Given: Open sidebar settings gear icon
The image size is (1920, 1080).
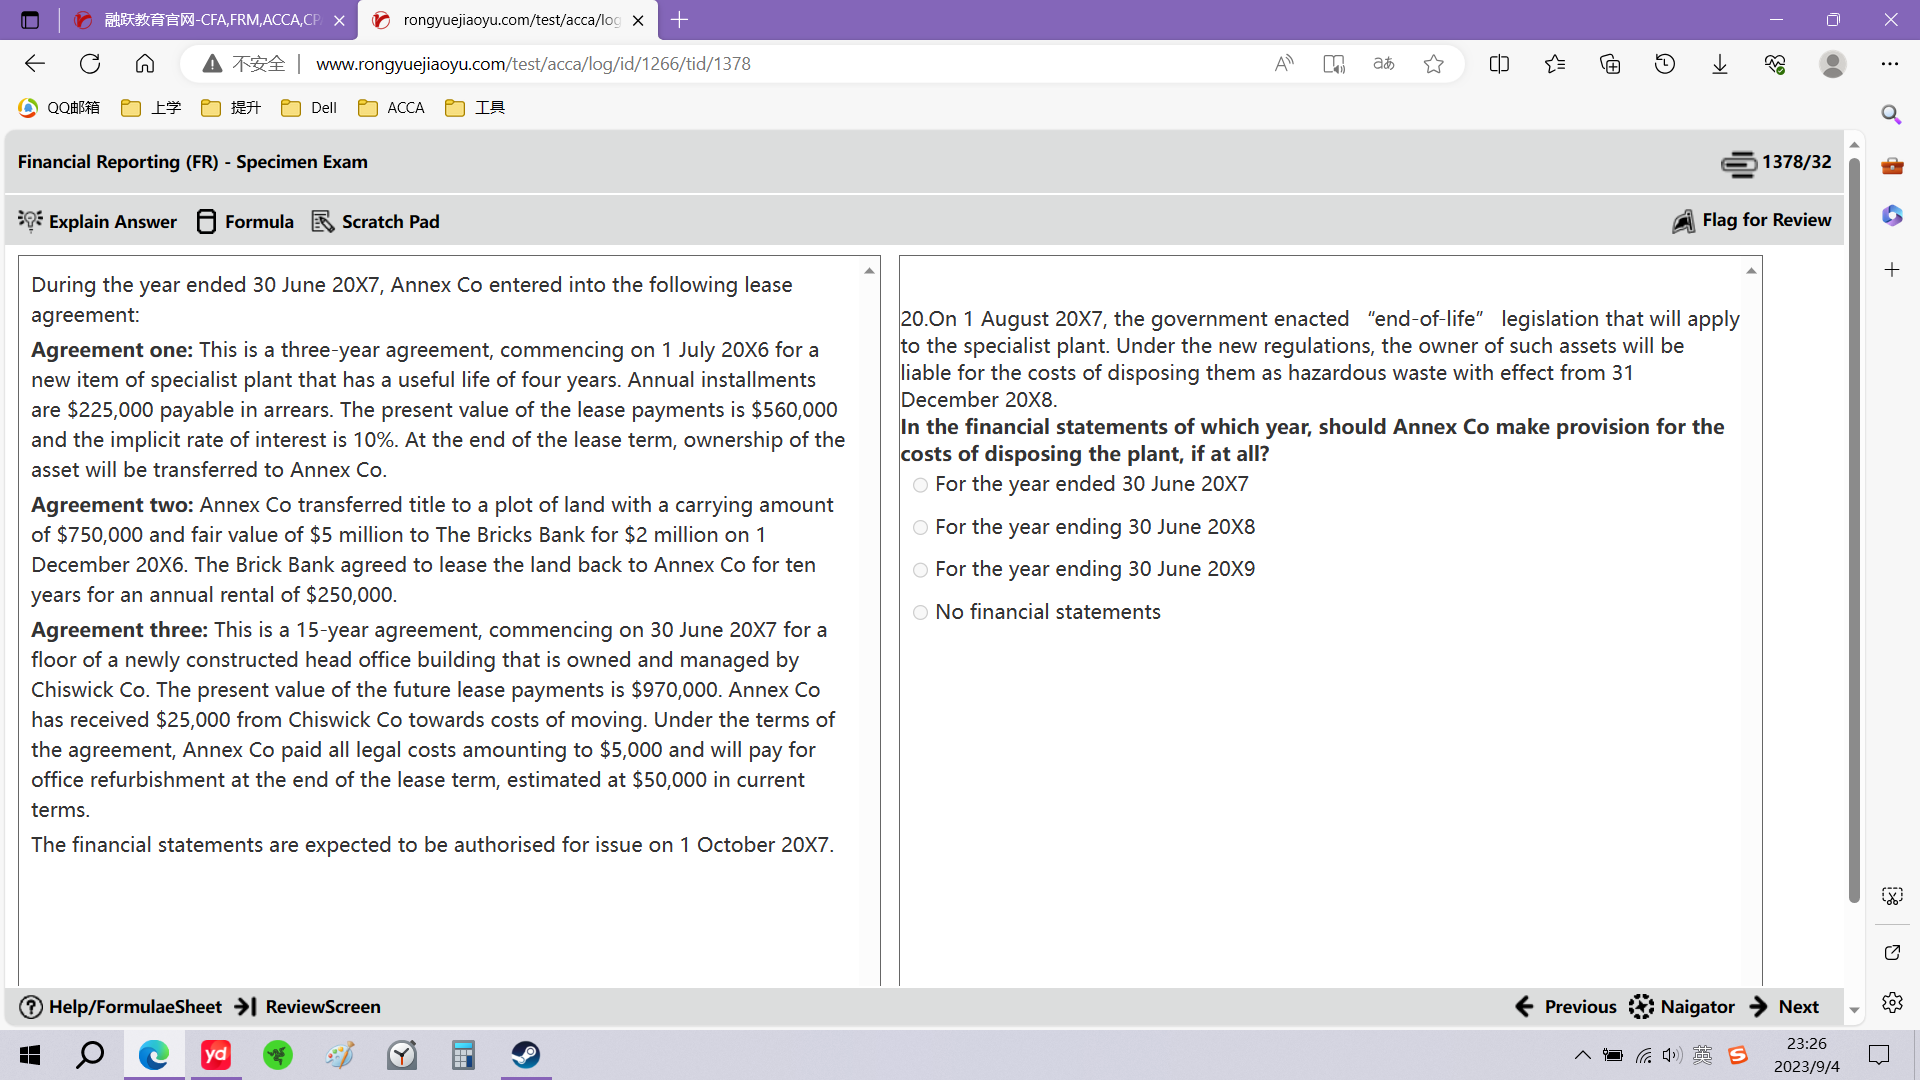Looking at the screenshot, I should pyautogui.click(x=1891, y=1003).
